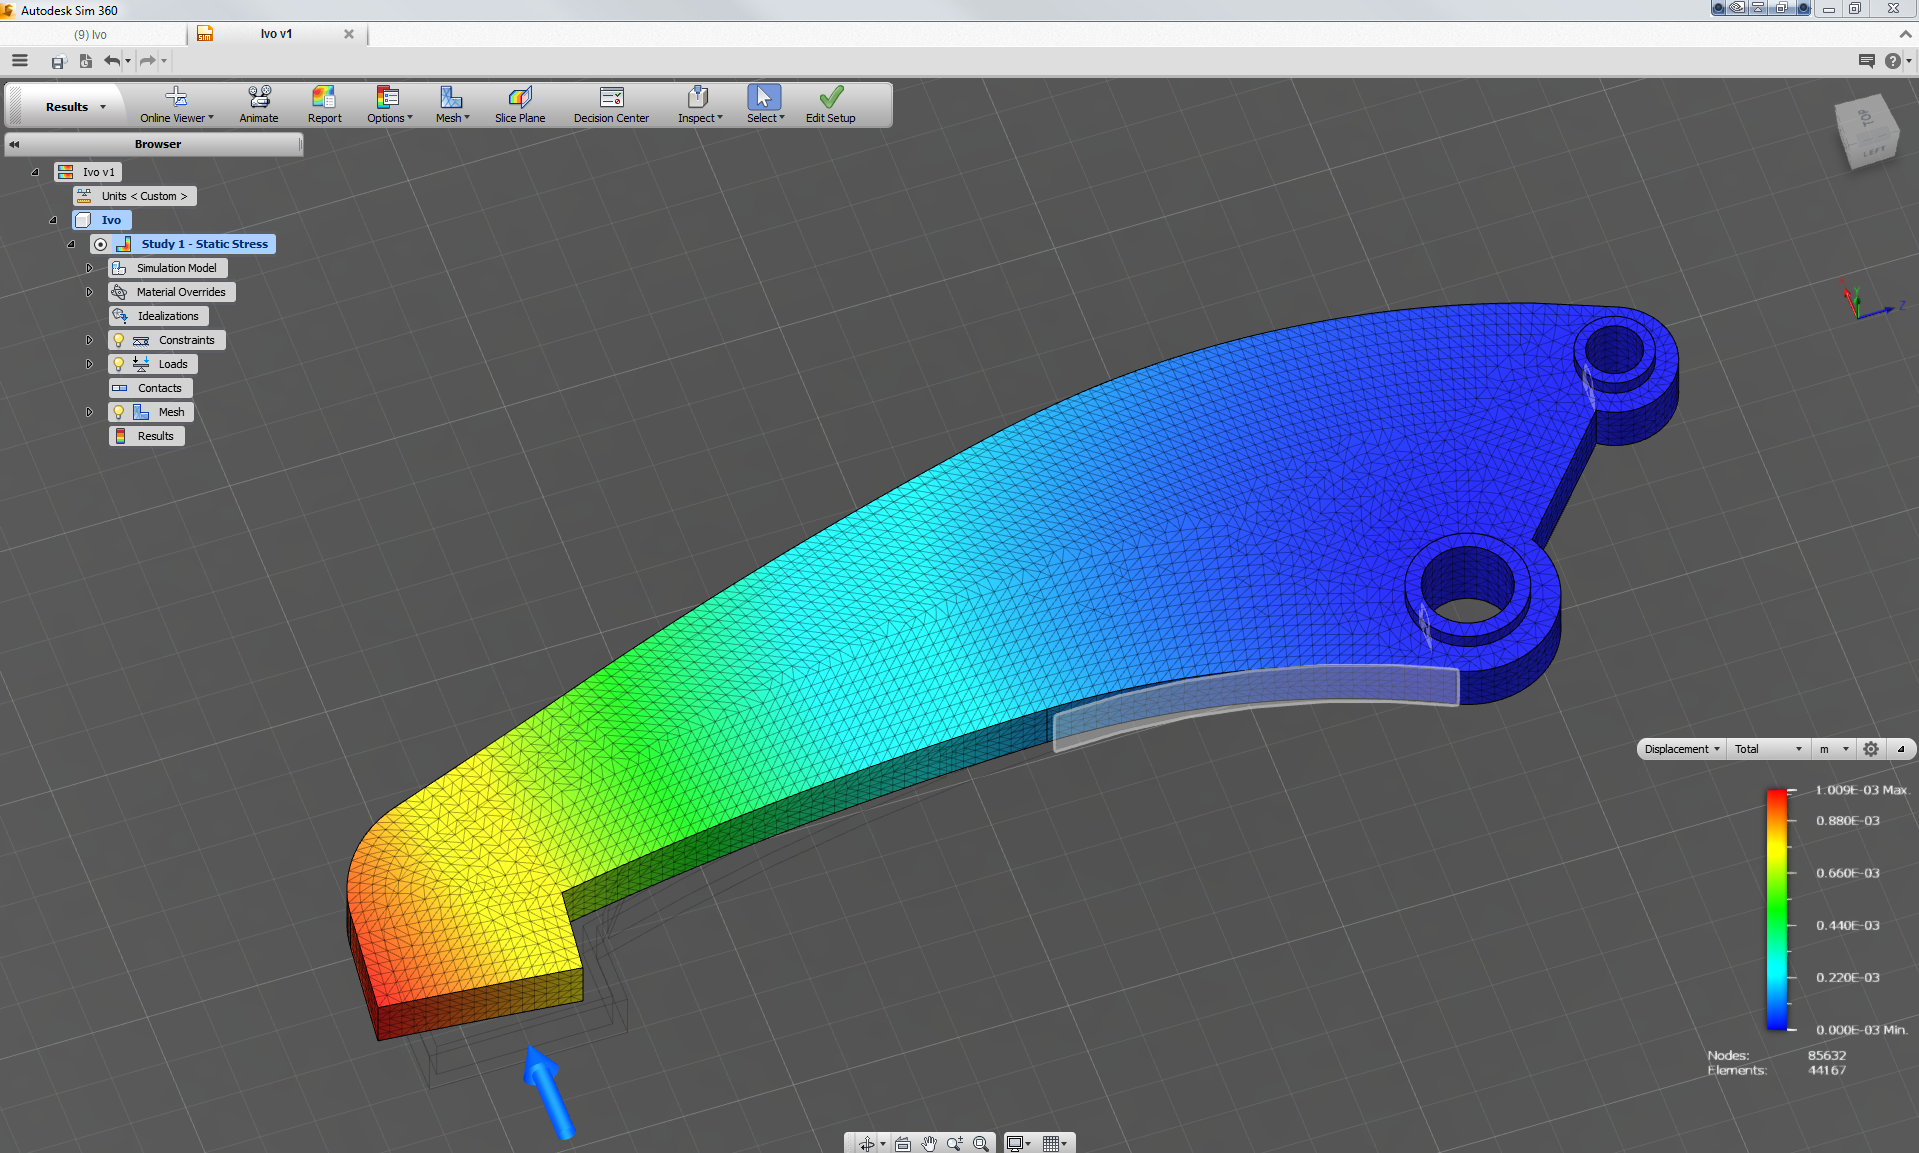Open Display Settings monitor dropdown
1919x1153 pixels.
tap(1018, 1143)
